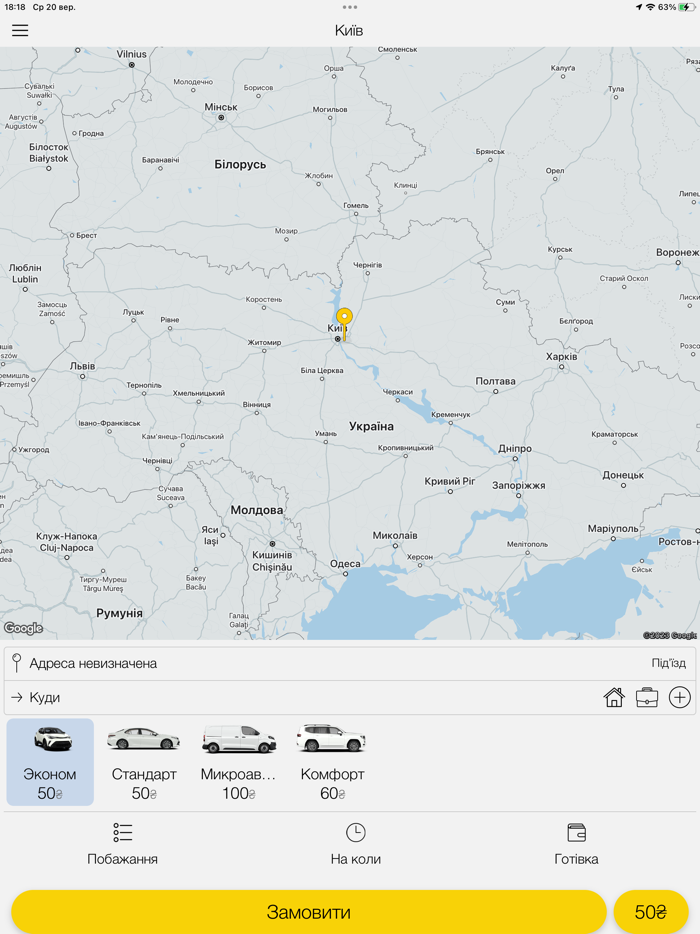This screenshot has height=934, width=700.
Task: Tap the Кишинів label on map
Action: point(272,555)
